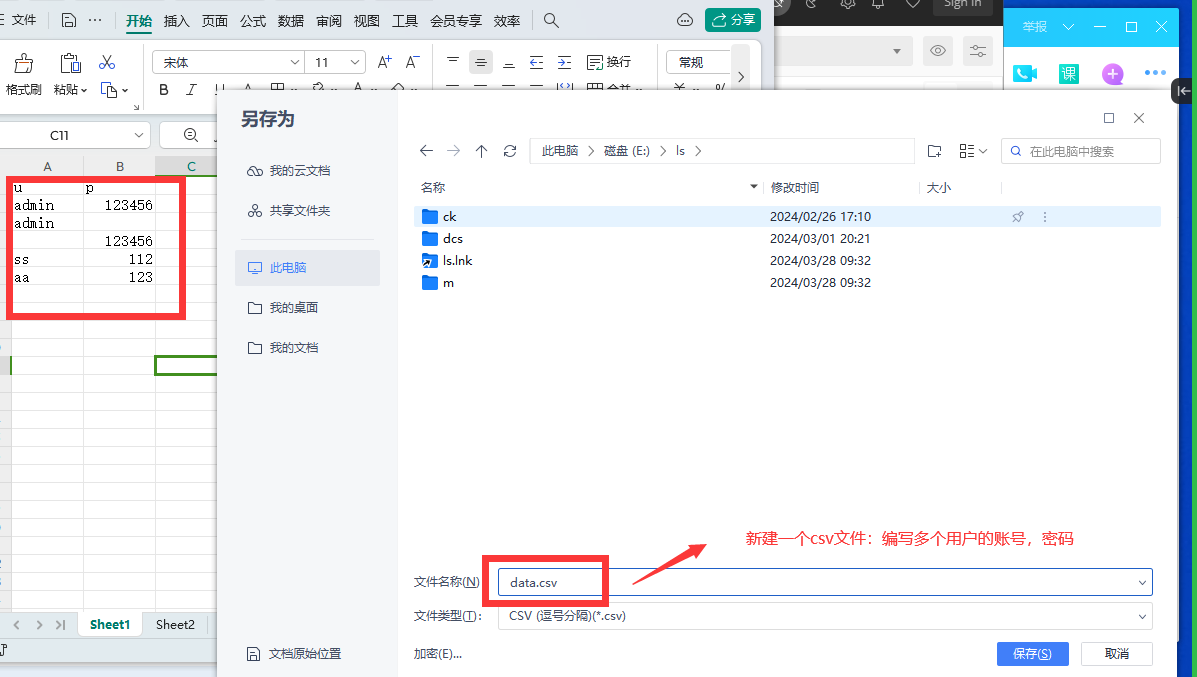Open the name box C11 dropdown
The width and height of the screenshot is (1197, 677).
click(x=139, y=135)
